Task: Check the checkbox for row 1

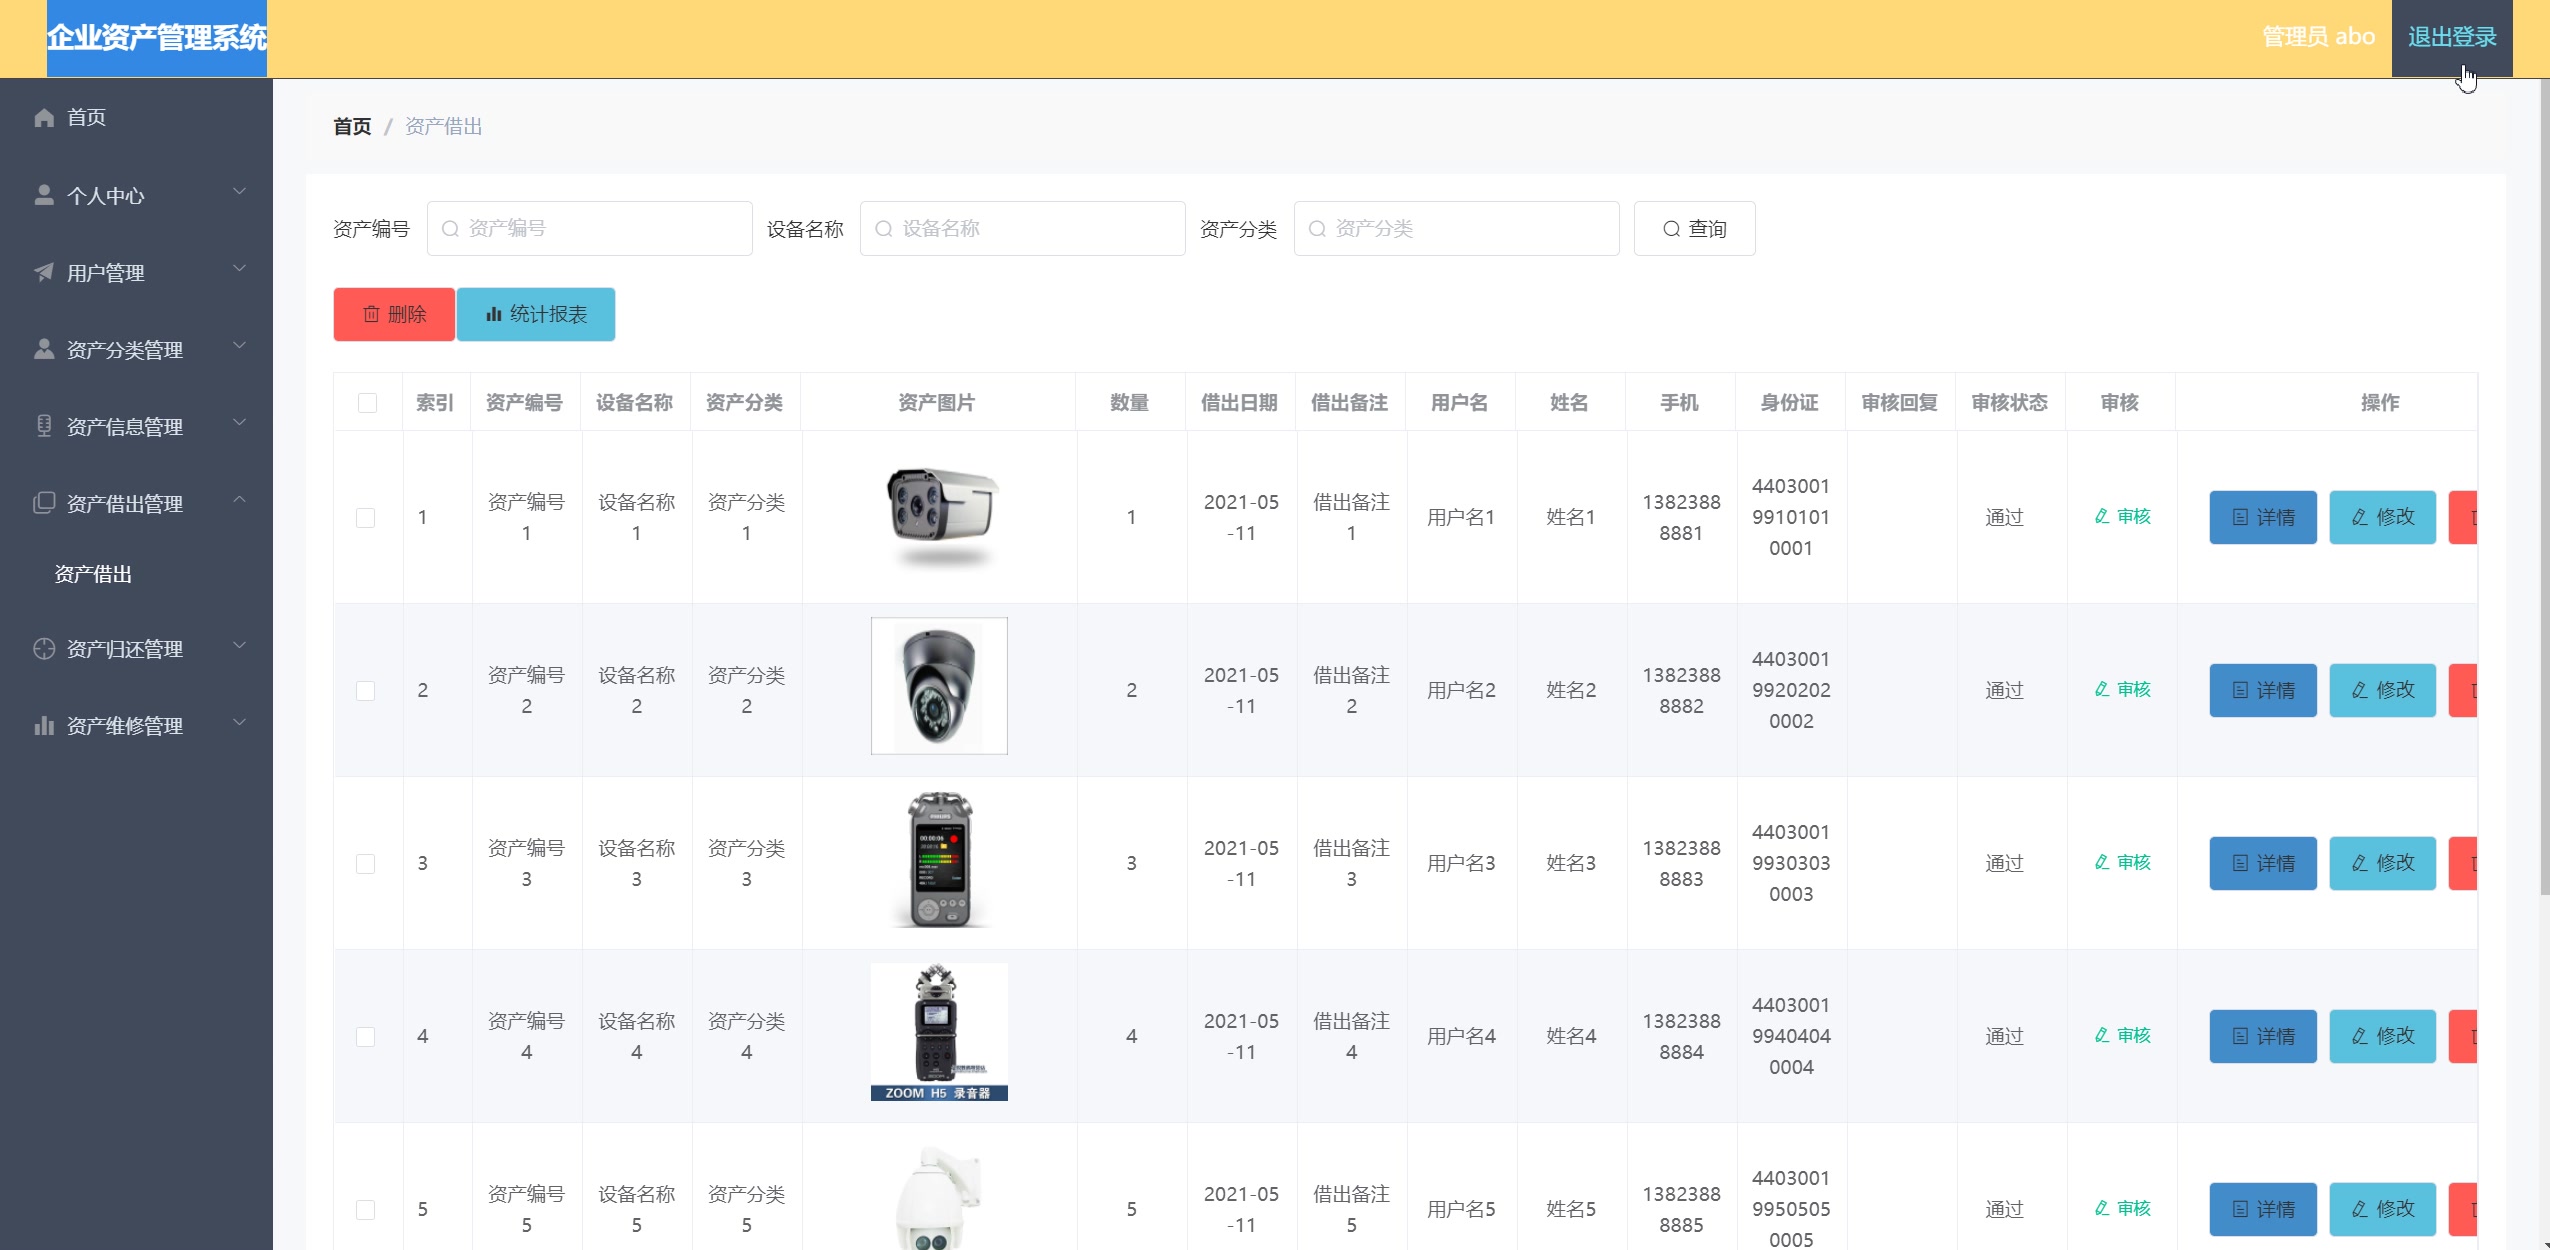Action: (366, 518)
